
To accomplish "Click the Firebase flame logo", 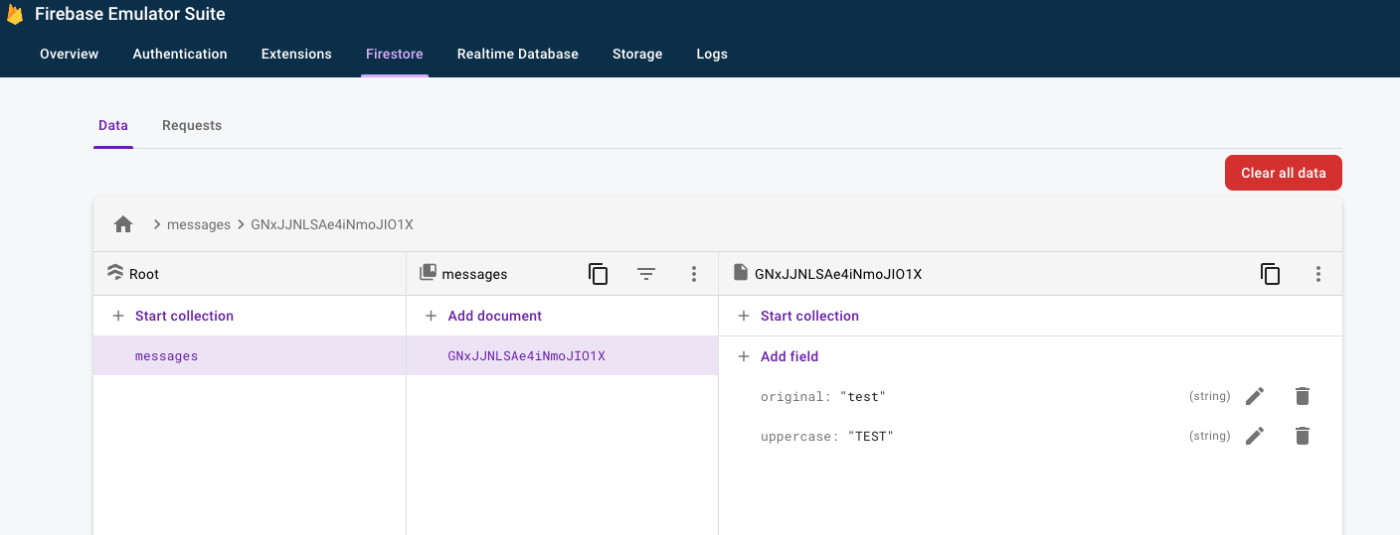I will 14,14.
